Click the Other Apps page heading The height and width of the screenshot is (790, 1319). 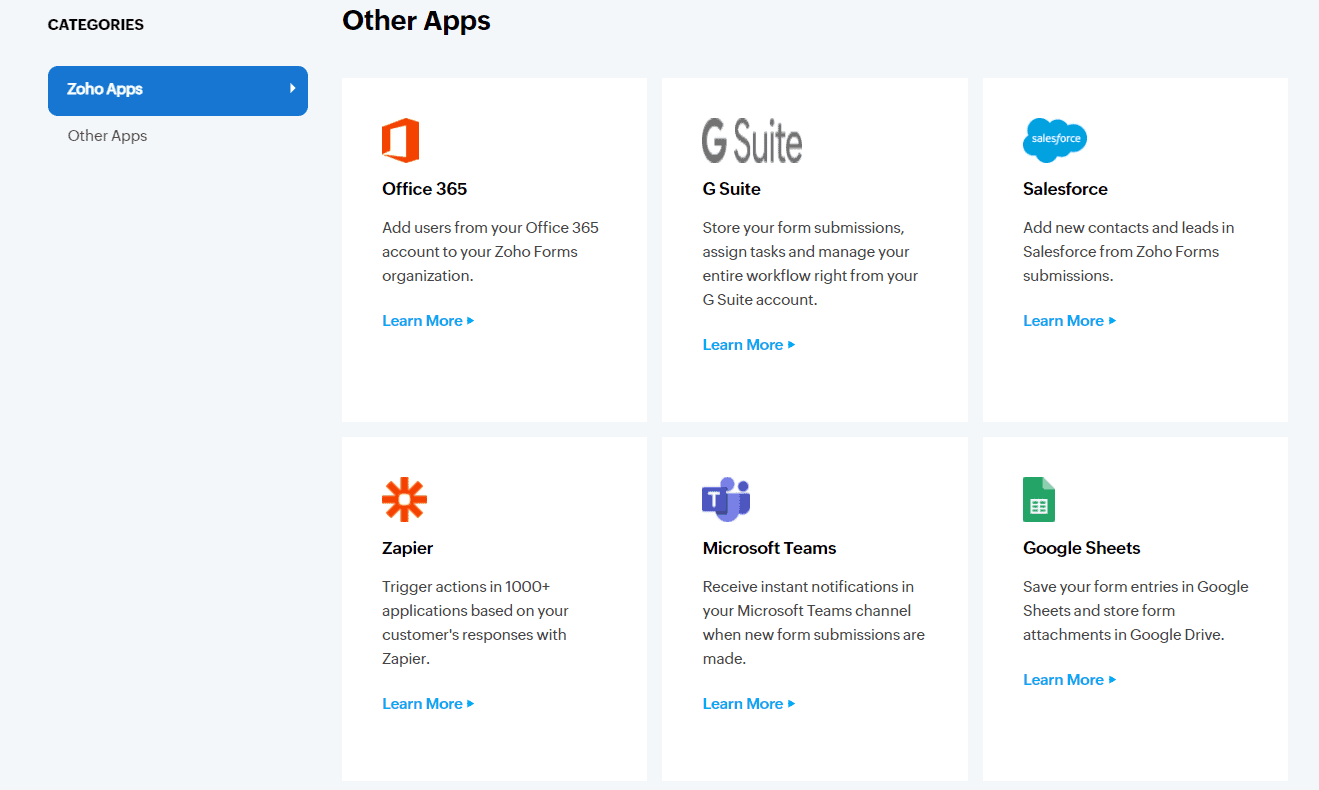tap(416, 20)
